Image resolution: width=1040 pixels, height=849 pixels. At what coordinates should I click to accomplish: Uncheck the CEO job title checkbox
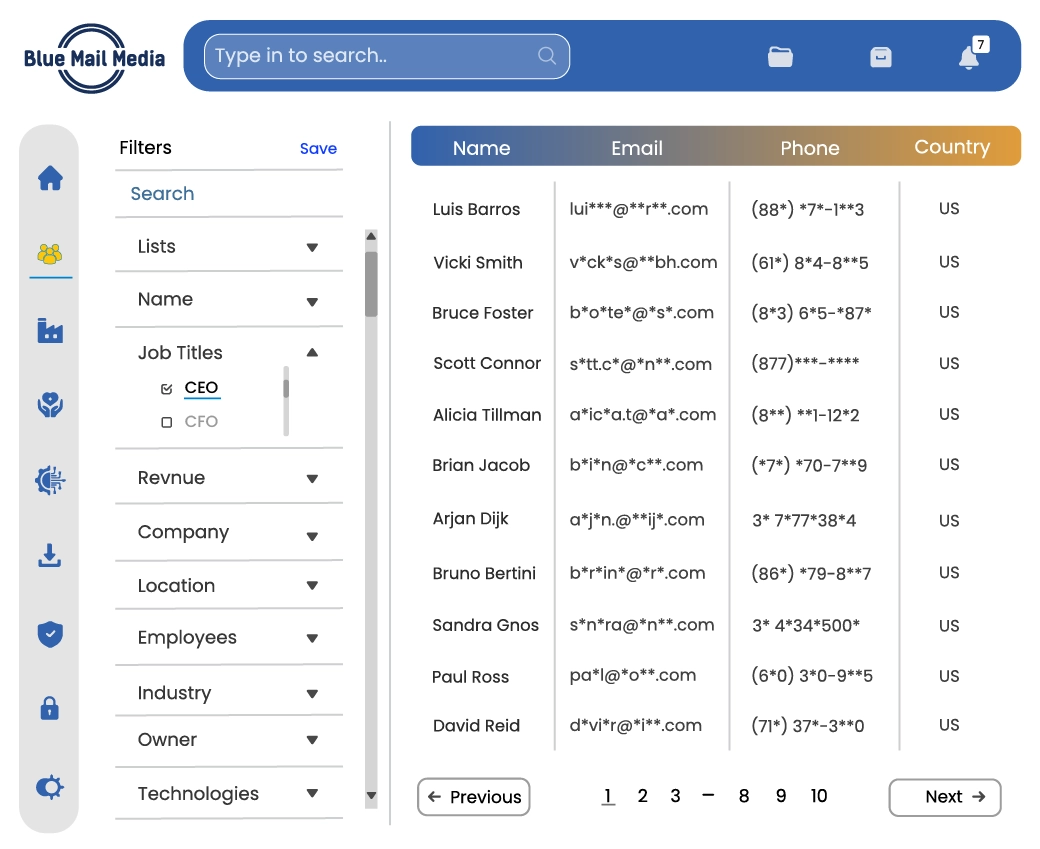click(x=167, y=389)
